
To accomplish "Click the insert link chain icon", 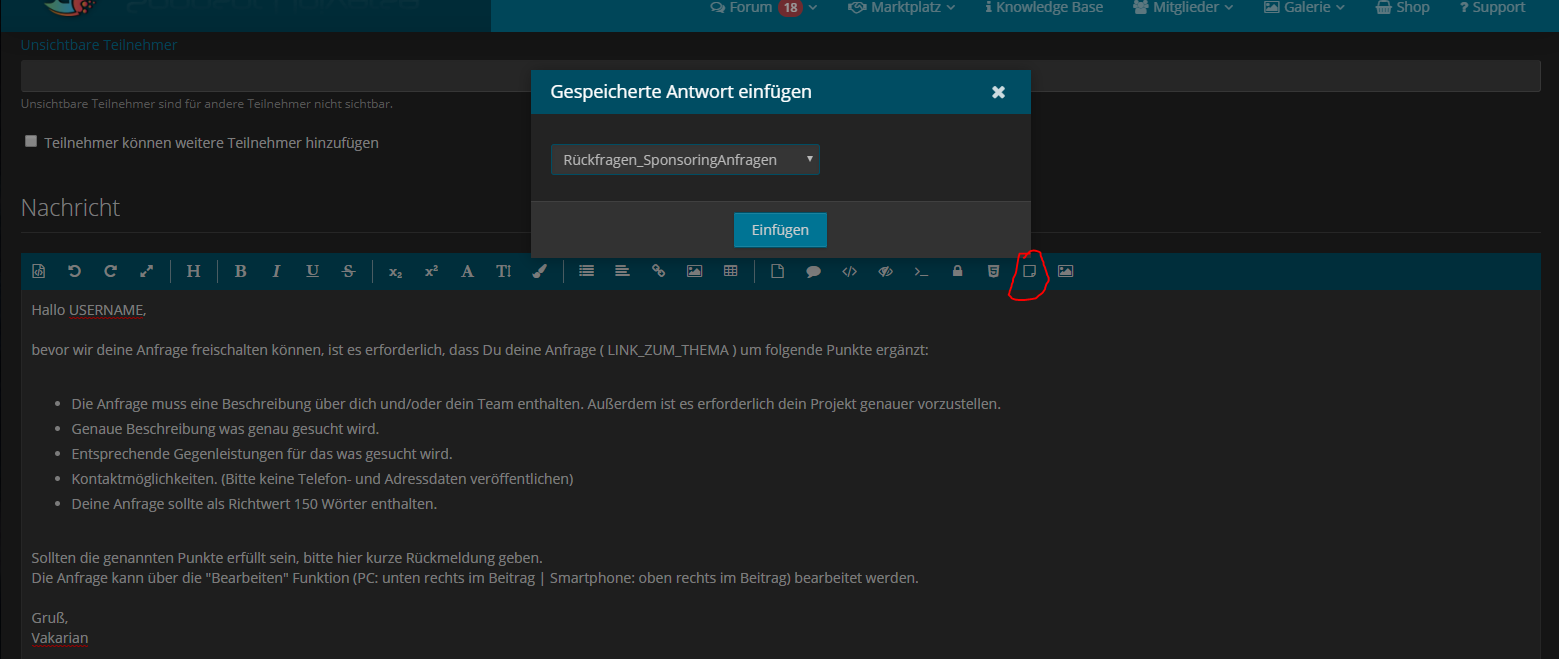I will coord(658,271).
